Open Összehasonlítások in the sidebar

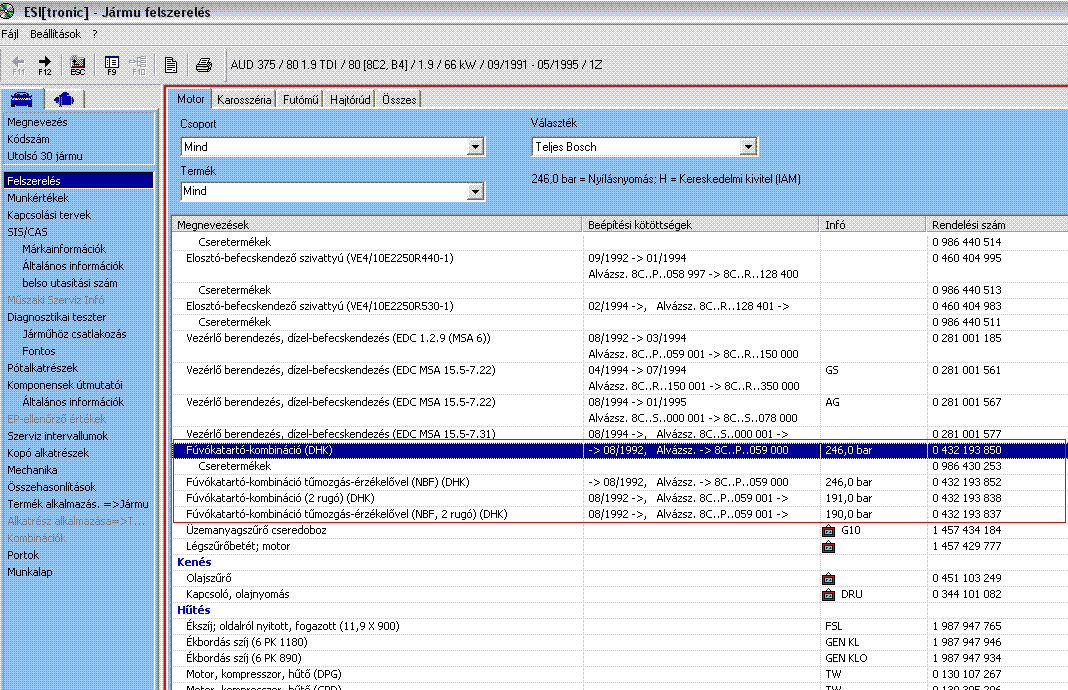(x=52, y=487)
